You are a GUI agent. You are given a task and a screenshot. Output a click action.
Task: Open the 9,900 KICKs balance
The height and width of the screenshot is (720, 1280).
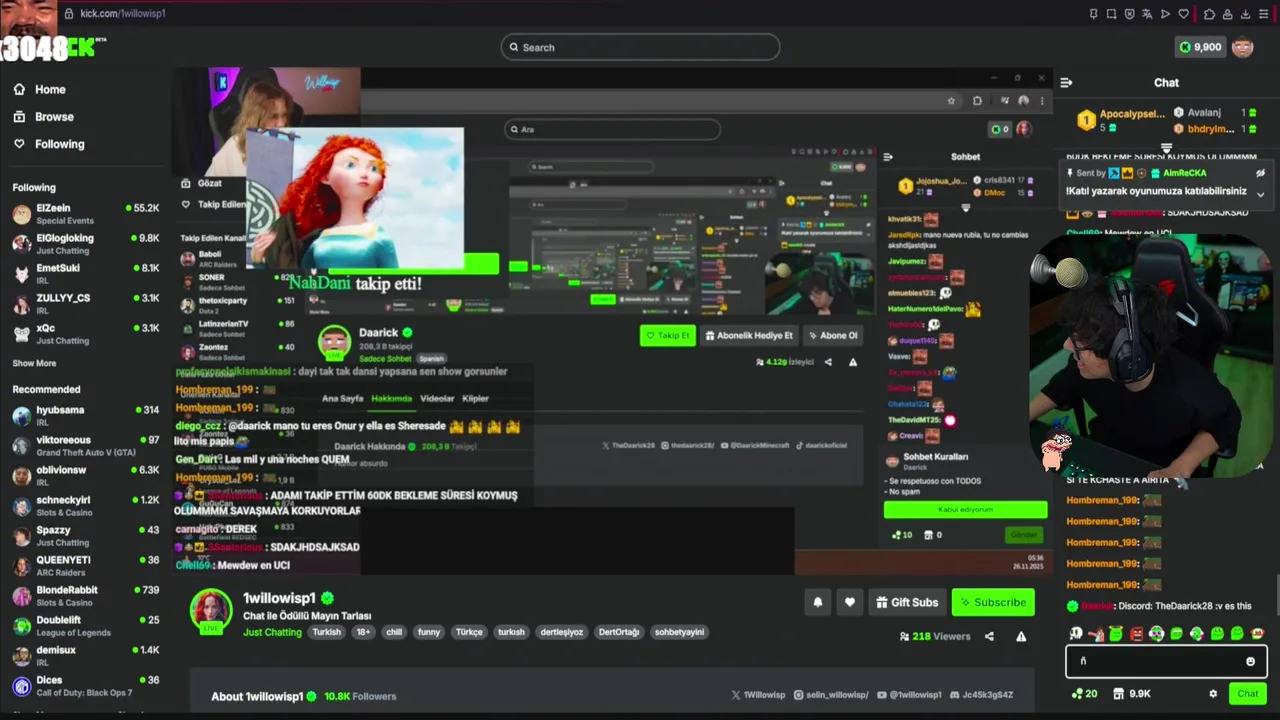[x=1200, y=47]
